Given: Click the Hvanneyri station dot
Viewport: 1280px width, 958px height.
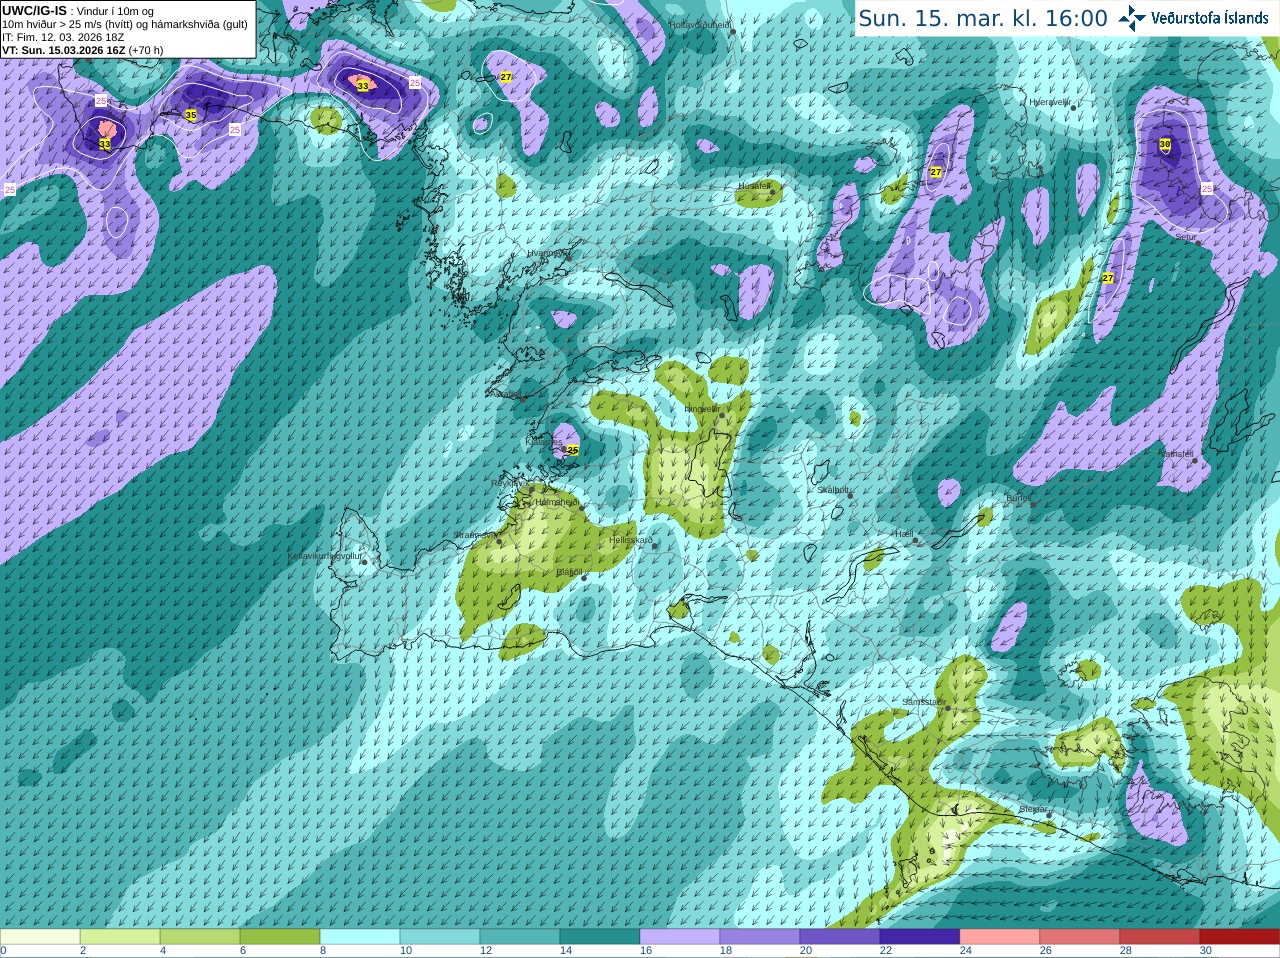Looking at the screenshot, I should click(x=569, y=257).
